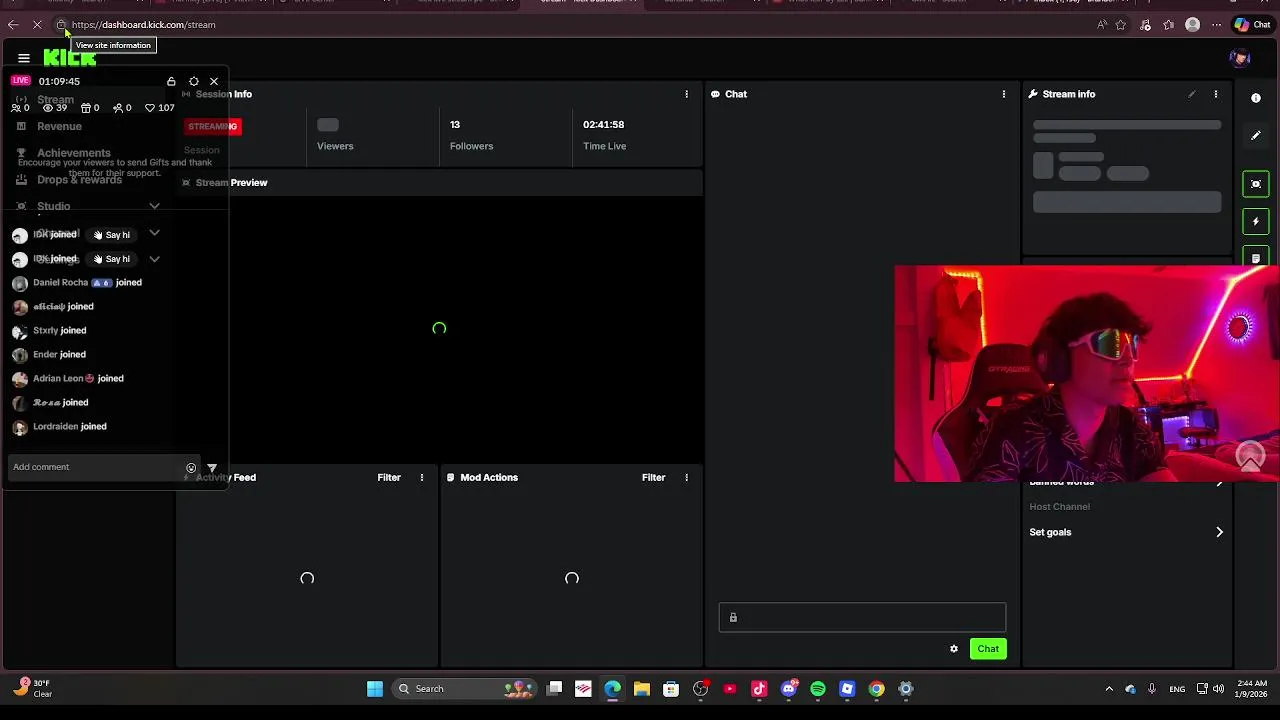The image size is (1280, 720).
Task: Open Copilot Chat button in Edge
Action: [x=1252, y=25]
